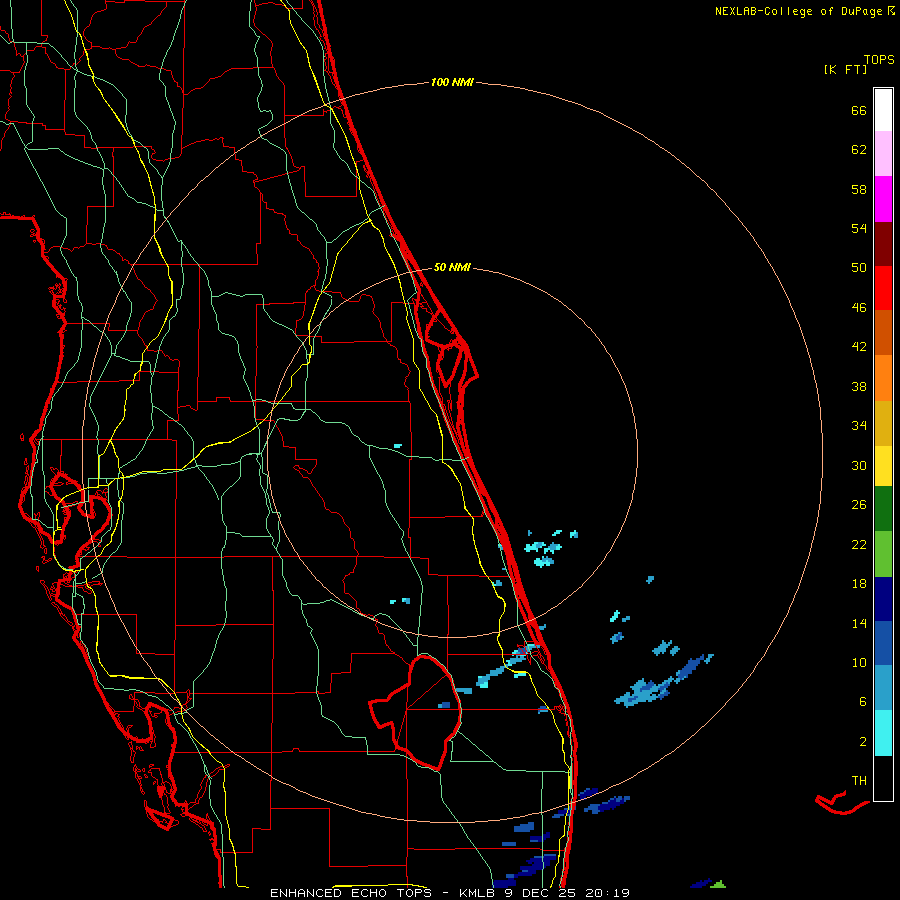Pick the dark green legend swatch

(883, 509)
